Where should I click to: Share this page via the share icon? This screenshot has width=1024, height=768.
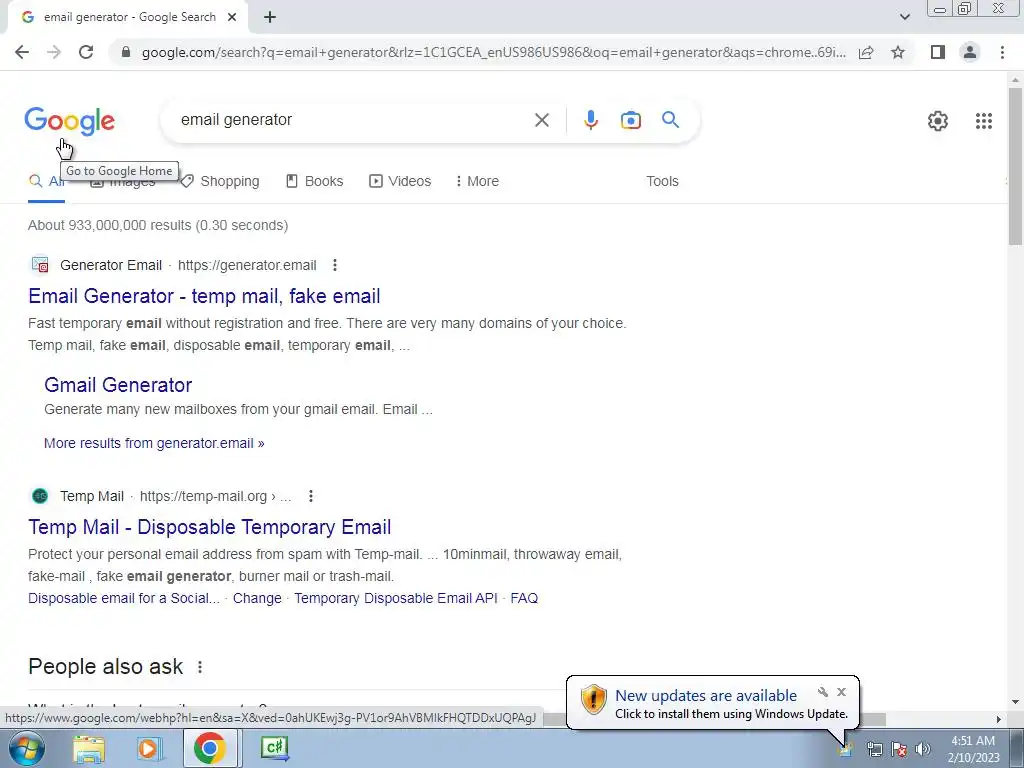click(866, 52)
